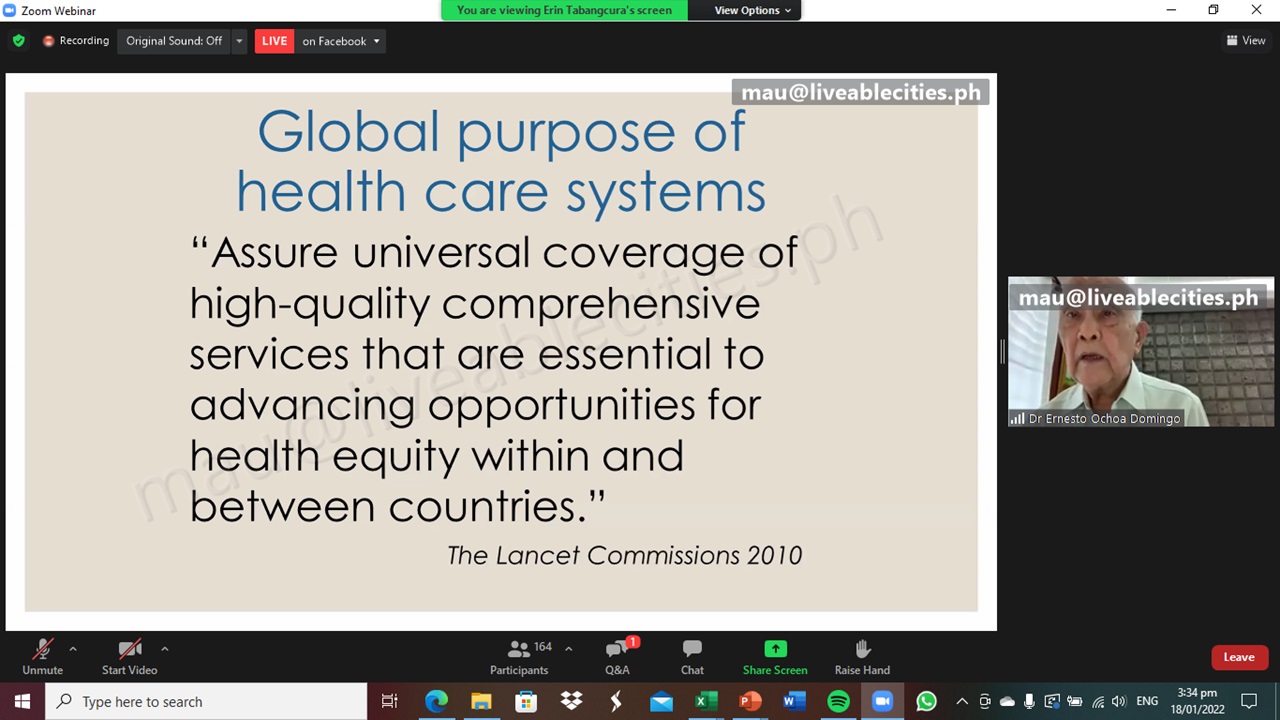Click the active Zoom taskbar icon
1280x720 pixels.
pyautogui.click(x=882, y=701)
